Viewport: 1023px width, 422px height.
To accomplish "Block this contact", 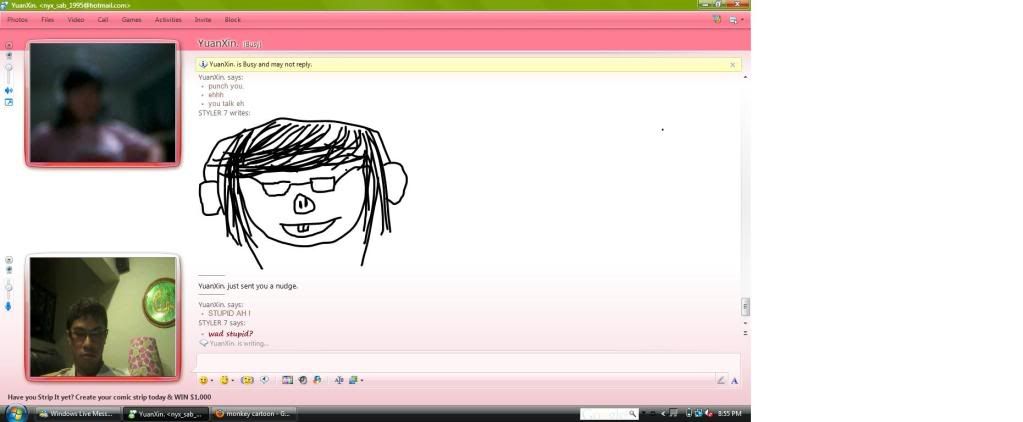I will coord(232,20).
